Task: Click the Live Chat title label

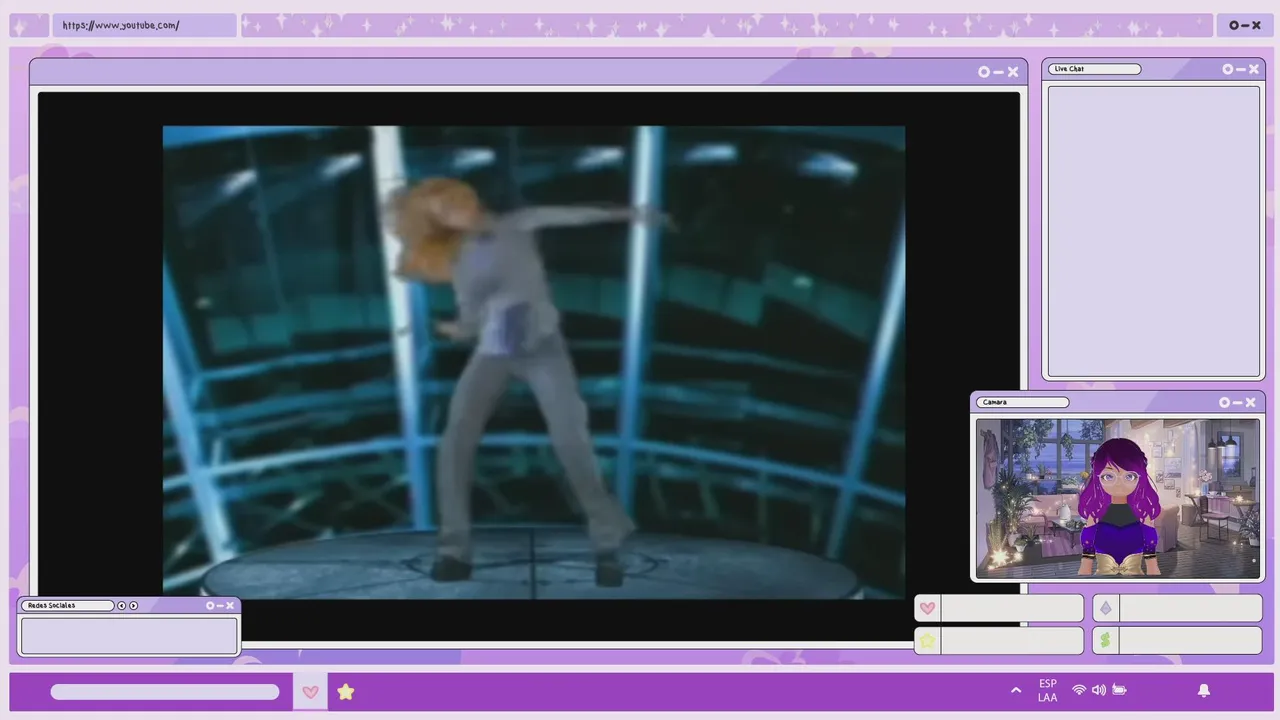Action: (x=1069, y=69)
